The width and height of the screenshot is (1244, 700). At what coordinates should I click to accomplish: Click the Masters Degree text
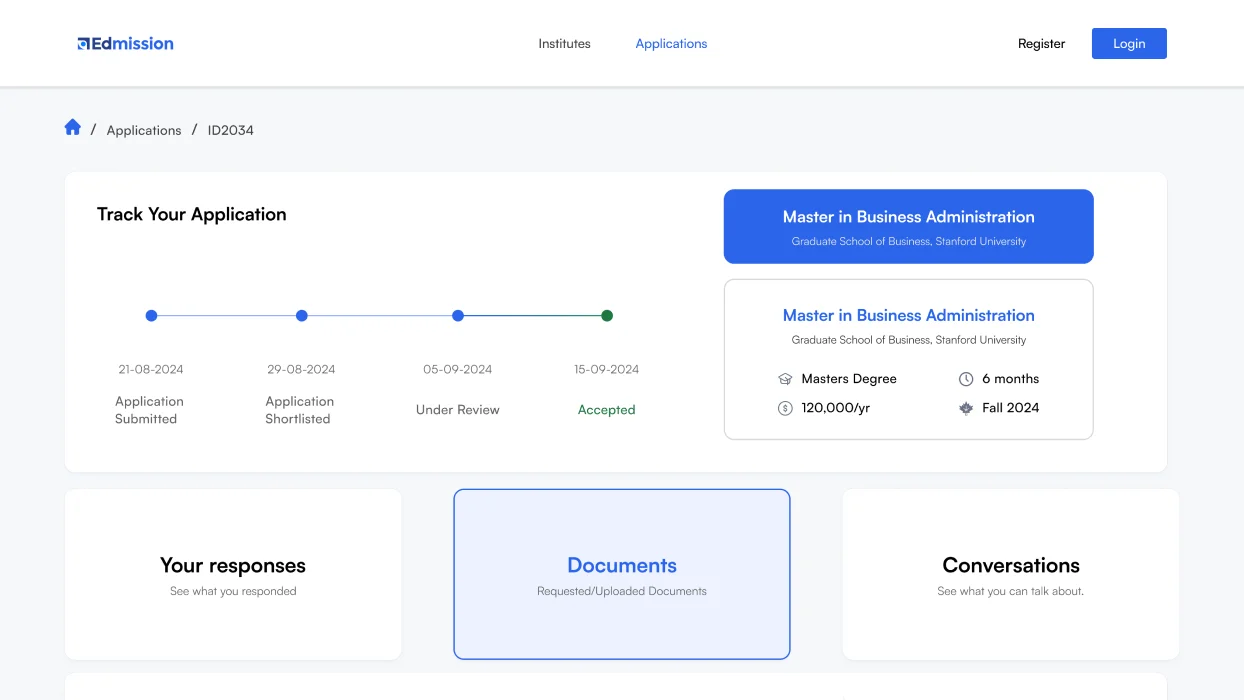tap(849, 379)
